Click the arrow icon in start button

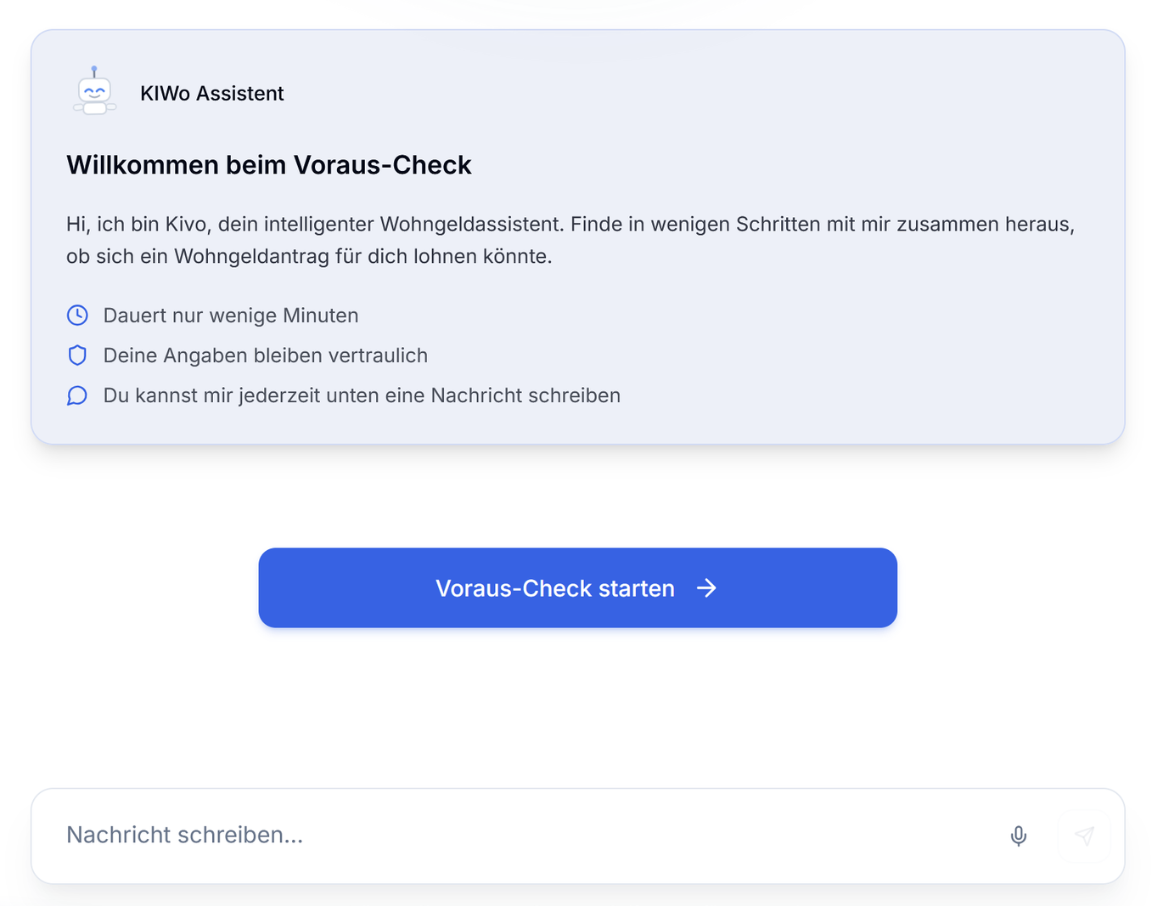tap(707, 588)
